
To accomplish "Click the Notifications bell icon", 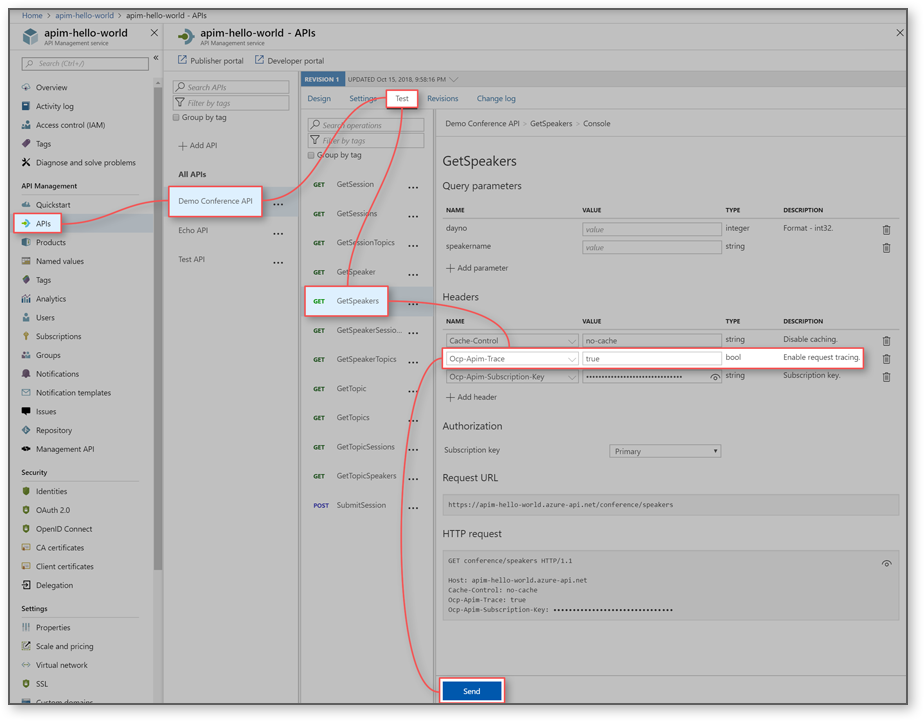I will [x=26, y=374].
